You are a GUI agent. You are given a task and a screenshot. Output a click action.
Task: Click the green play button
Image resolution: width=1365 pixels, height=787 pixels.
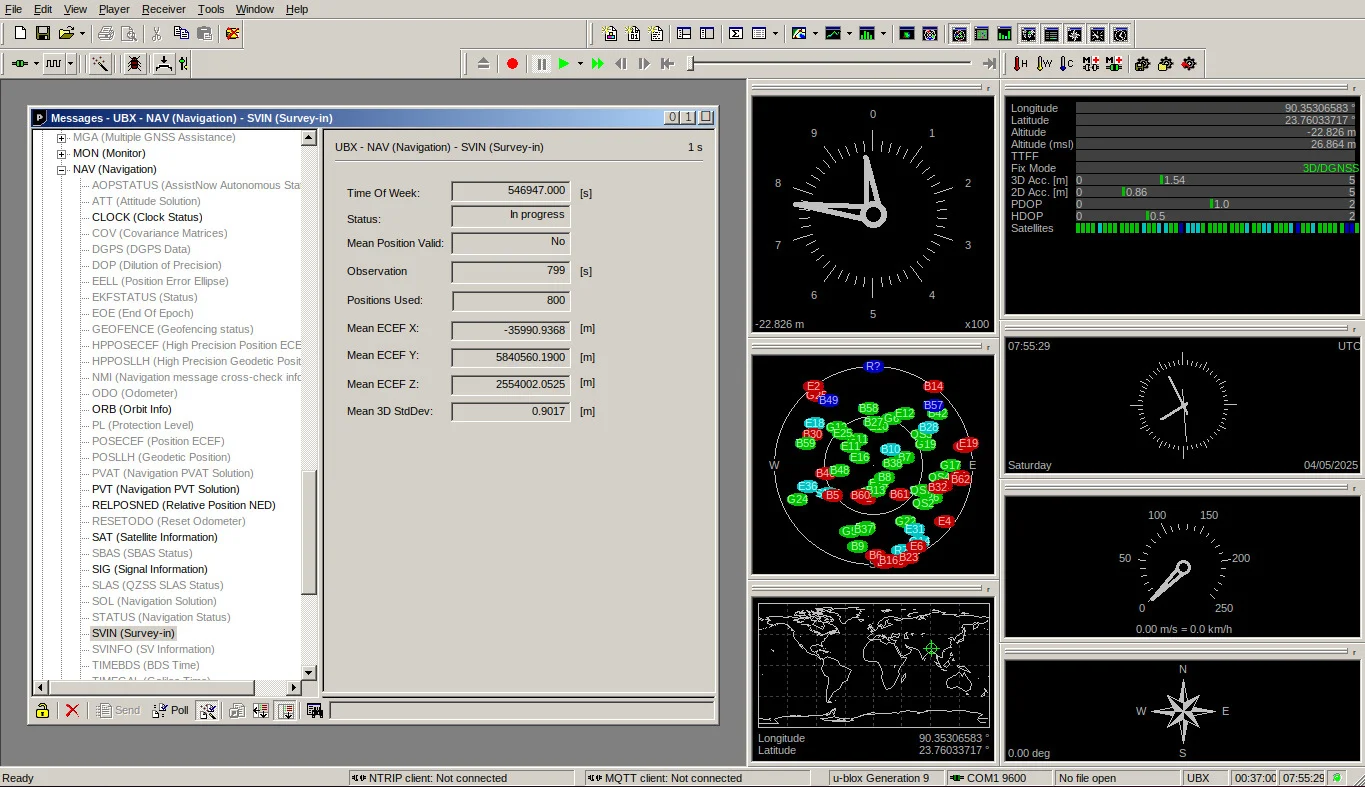click(564, 63)
